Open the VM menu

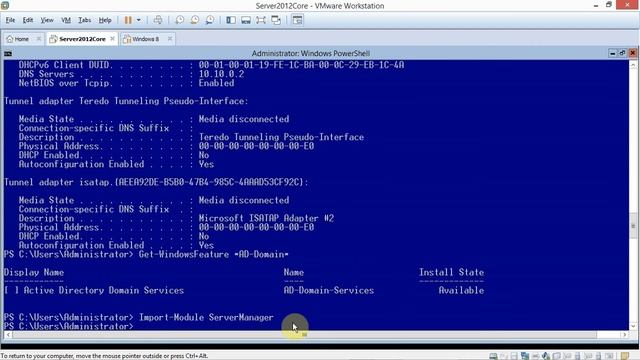66,20
